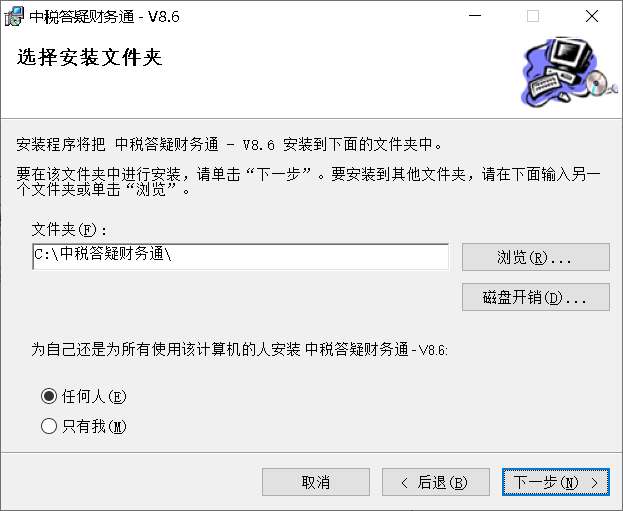Viewport: 623px width, 511px height.
Task: Select the 任何人(E) radio option
Action: [49, 396]
